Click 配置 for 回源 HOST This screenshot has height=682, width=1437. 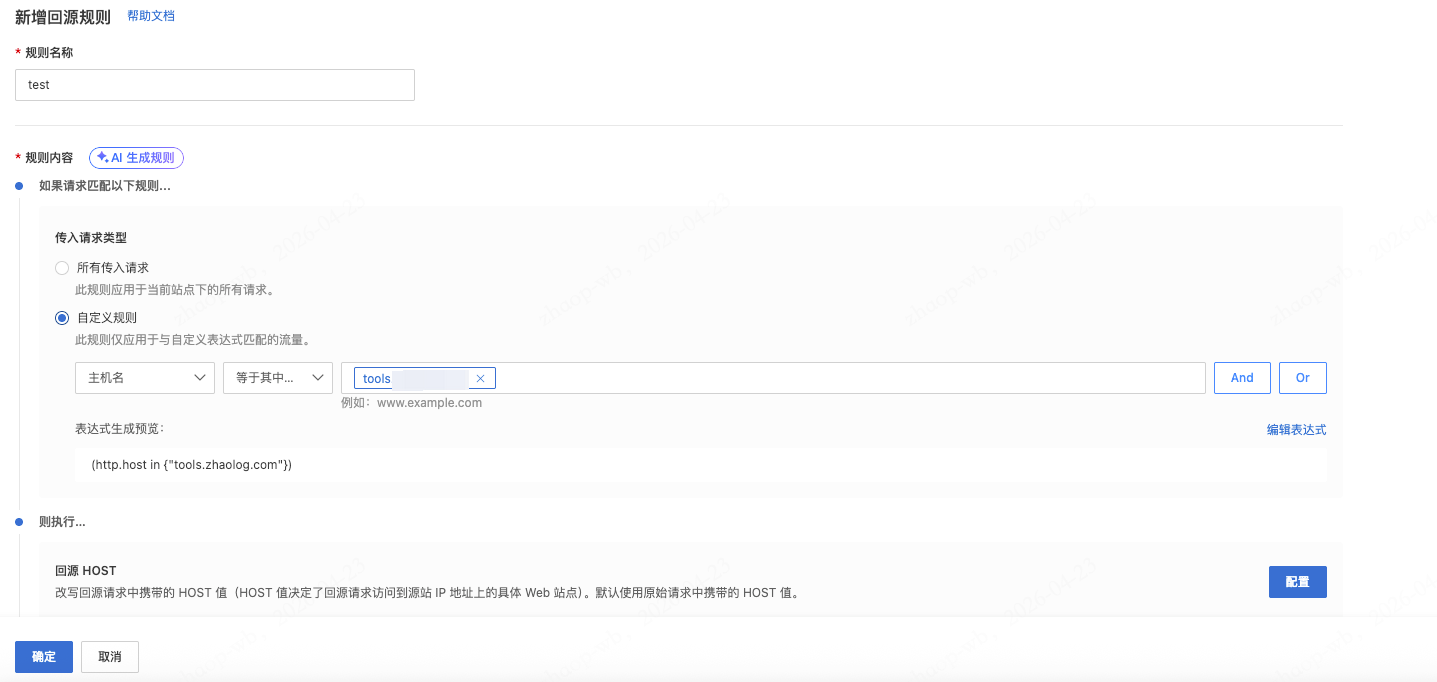pyautogui.click(x=1297, y=582)
